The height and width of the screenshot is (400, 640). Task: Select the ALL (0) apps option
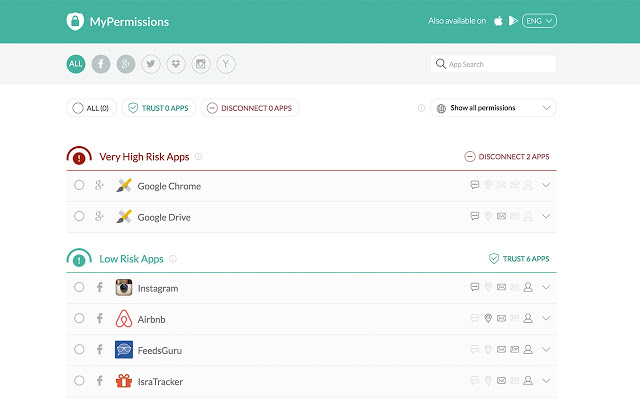point(91,108)
